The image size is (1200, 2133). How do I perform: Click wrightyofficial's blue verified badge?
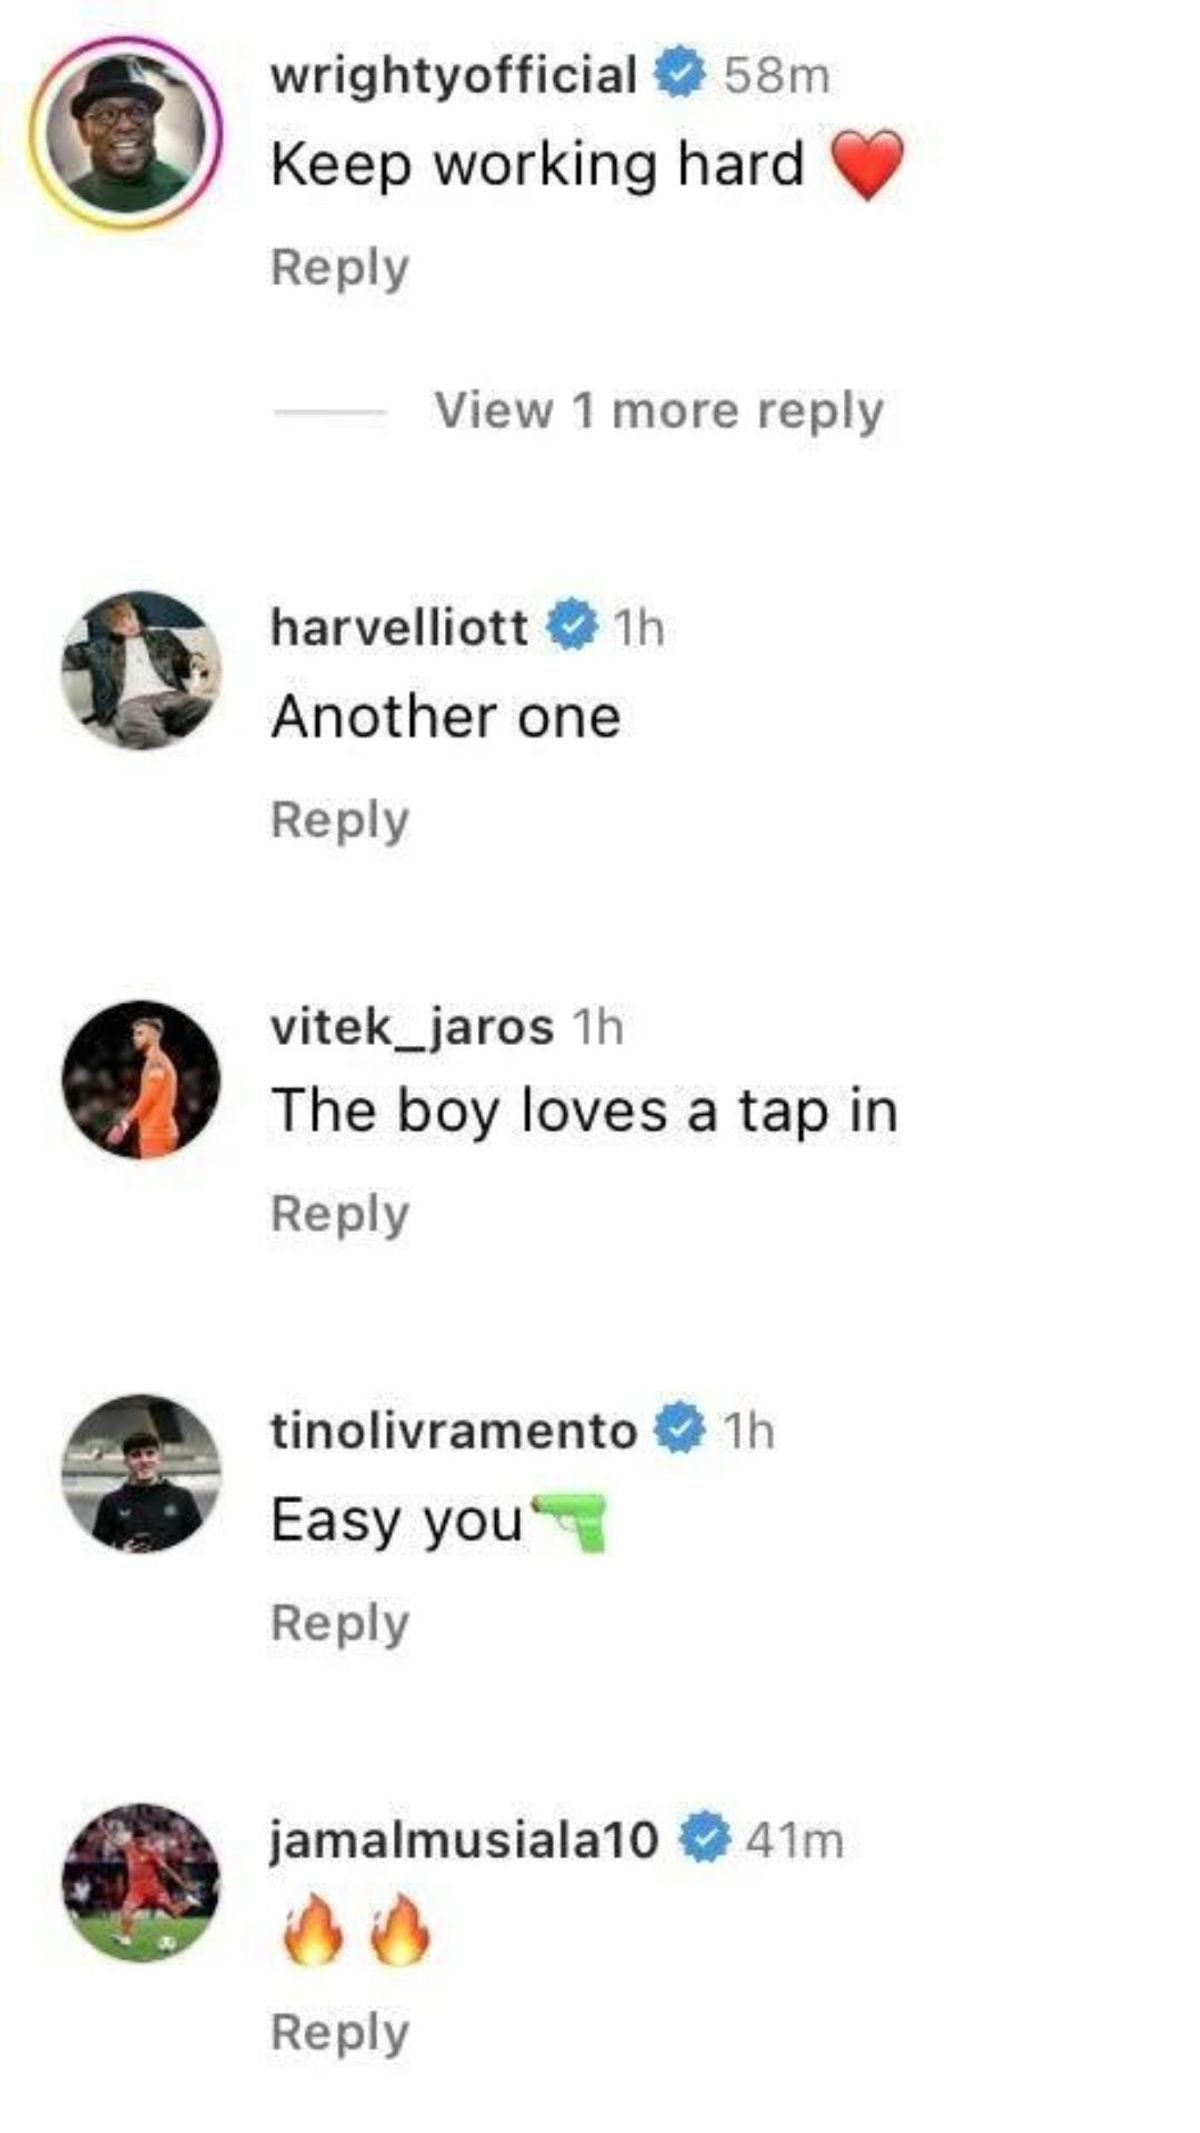(681, 74)
